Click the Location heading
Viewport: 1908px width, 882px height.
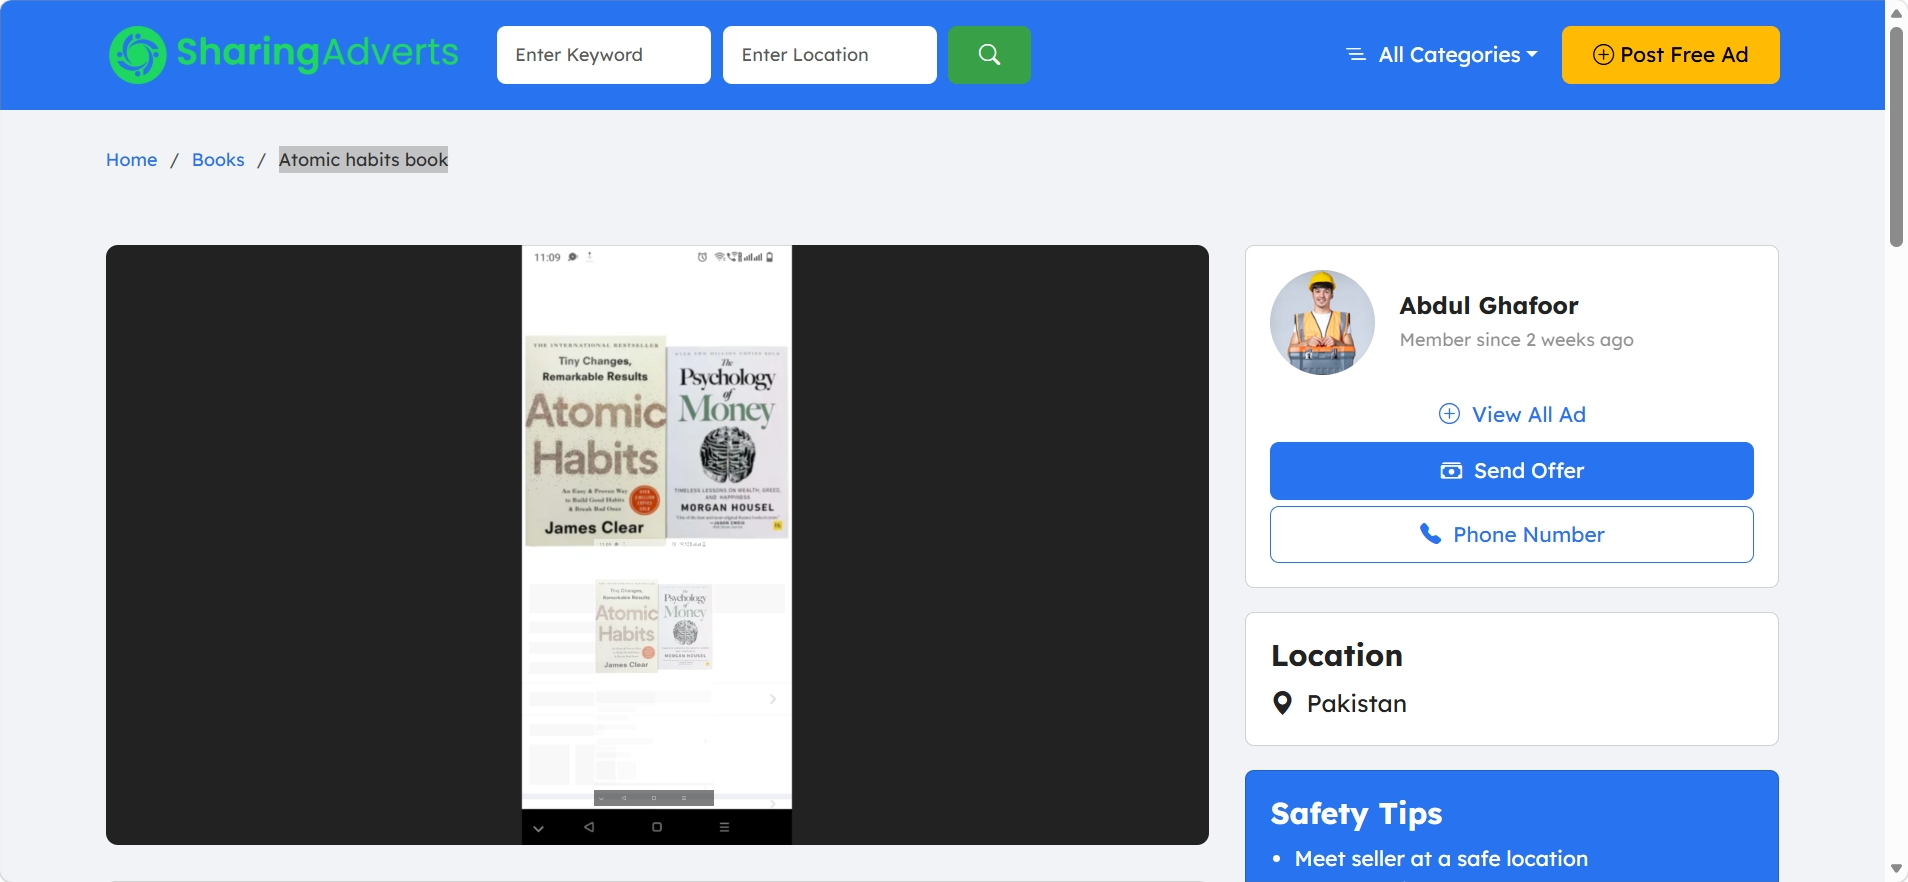tap(1337, 656)
